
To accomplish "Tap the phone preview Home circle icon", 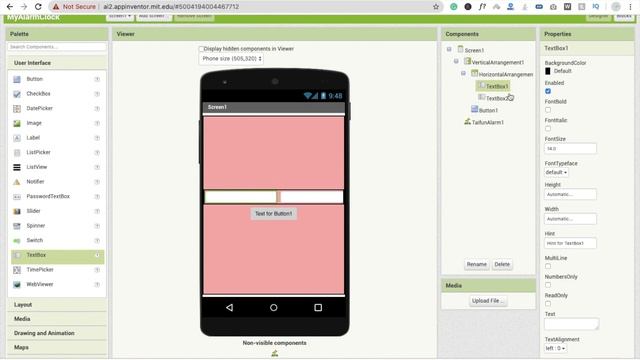I will (x=273, y=307).
